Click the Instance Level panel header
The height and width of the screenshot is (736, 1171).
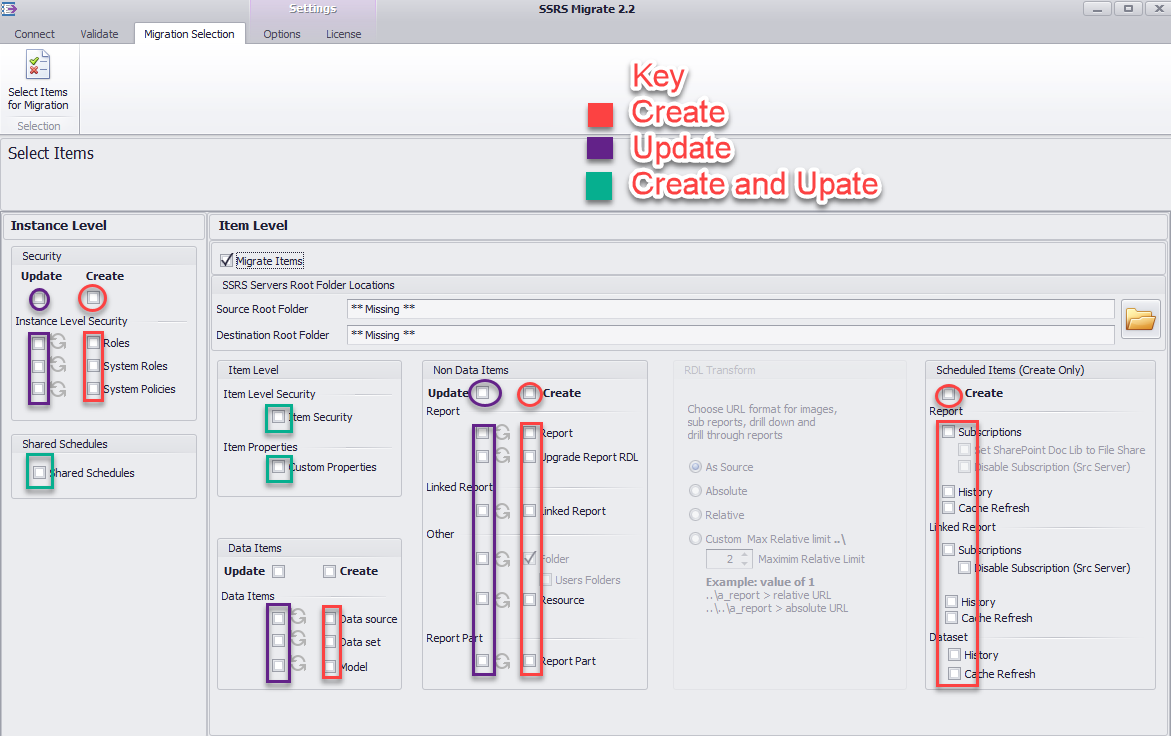(x=104, y=225)
